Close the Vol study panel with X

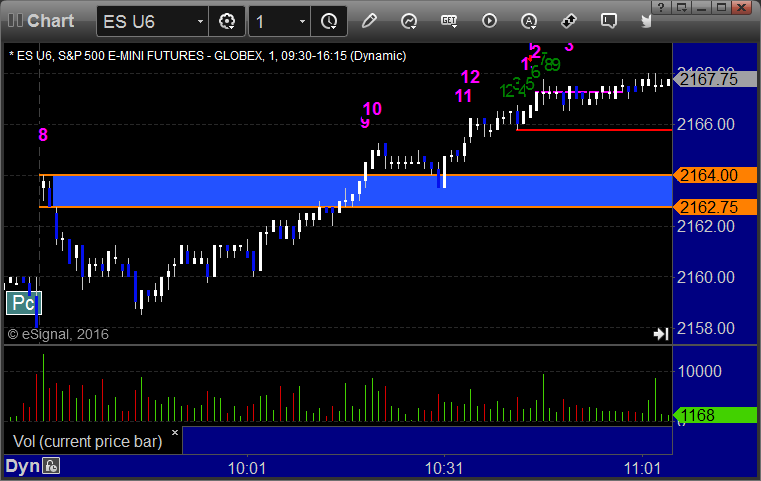(175, 432)
